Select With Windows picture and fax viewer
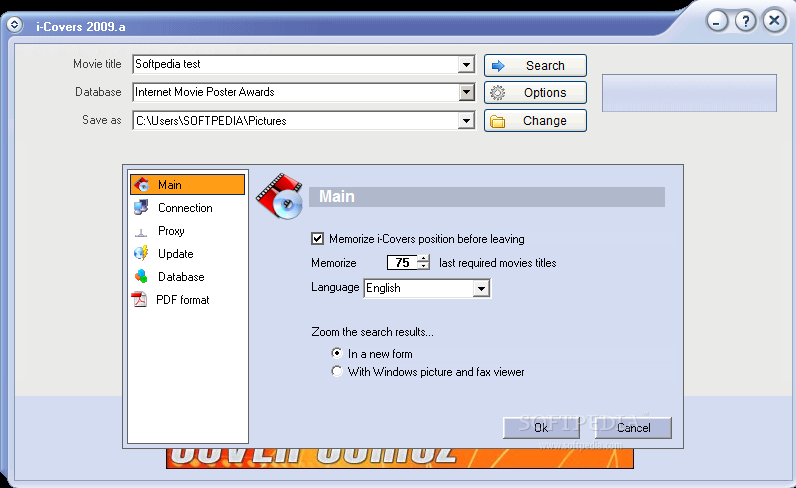This screenshot has height=488, width=796. pyautogui.click(x=337, y=371)
